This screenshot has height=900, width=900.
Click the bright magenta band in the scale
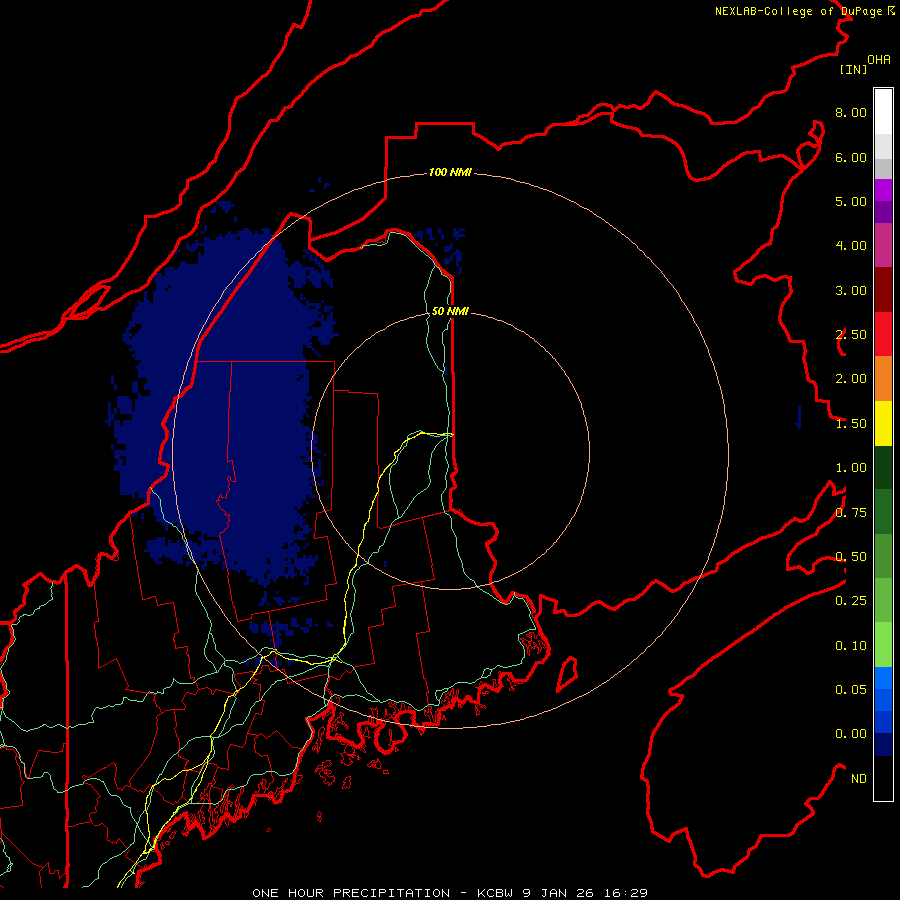pyautogui.click(x=883, y=190)
